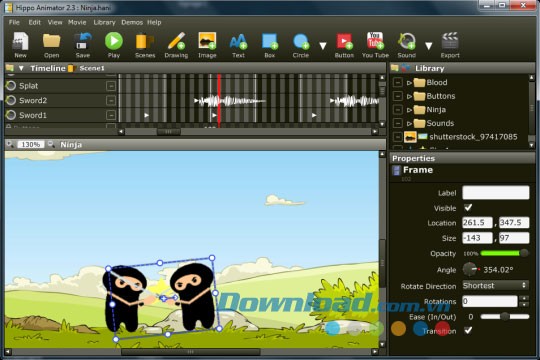Click the red playhead in the timeline
540x360 pixels.
pyautogui.click(x=219, y=100)
